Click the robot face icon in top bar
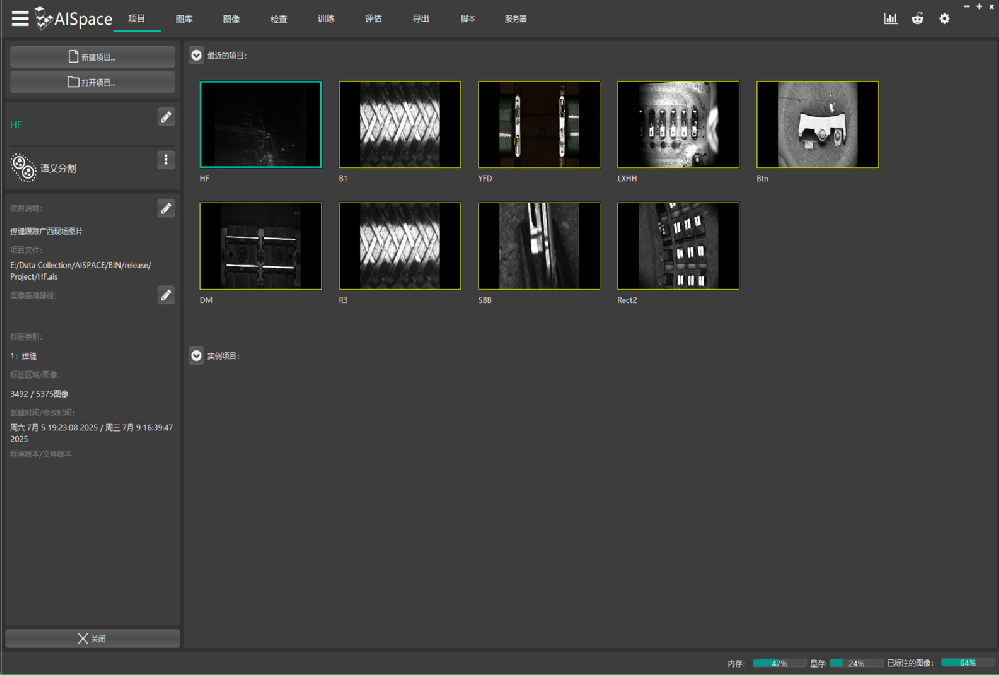This screenshot has width=999, height=675. click(x=917, y=18)
